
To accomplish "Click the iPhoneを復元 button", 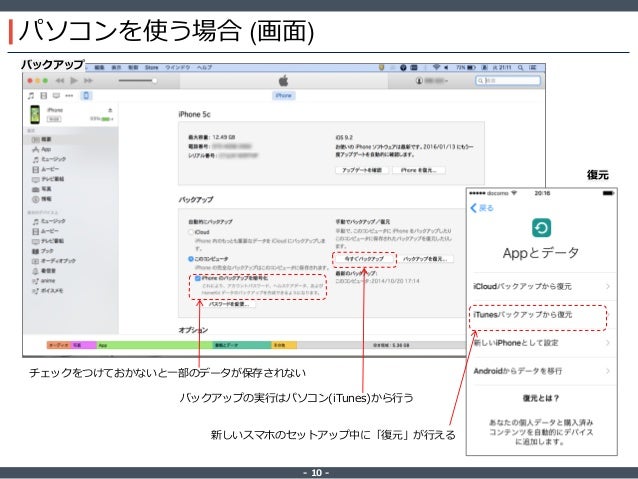I will [419, 170].
